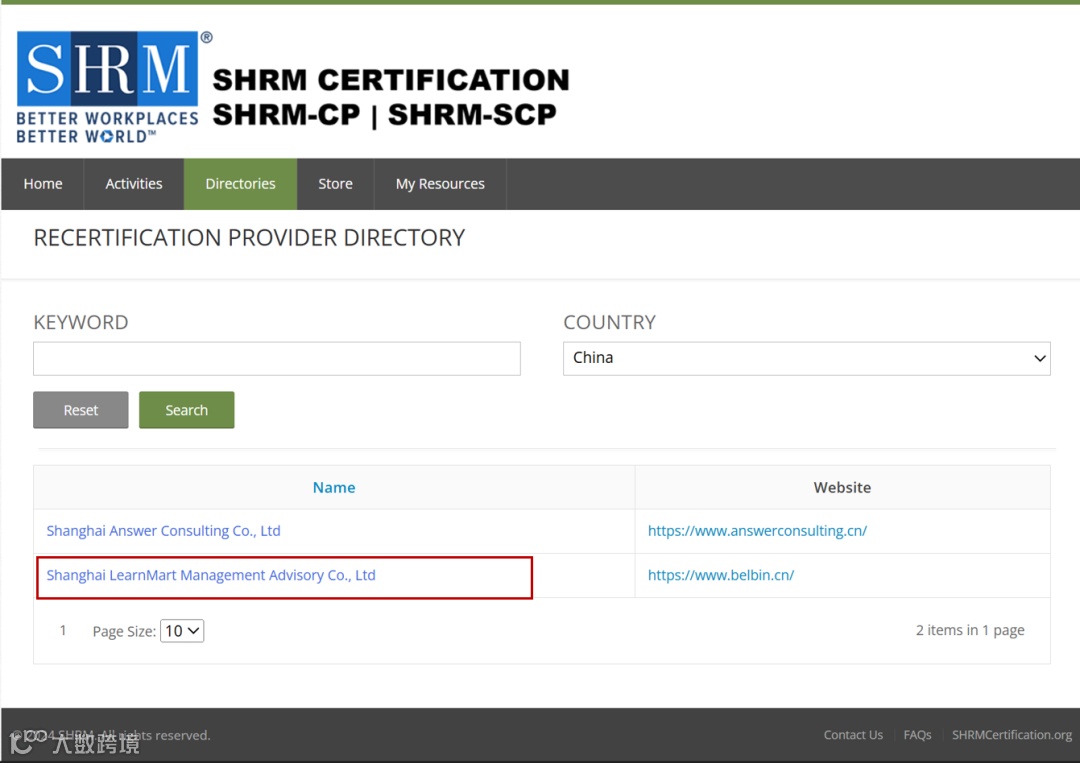Open the Home menu item
Screen dimensions: 1080x763
point(43,184)
